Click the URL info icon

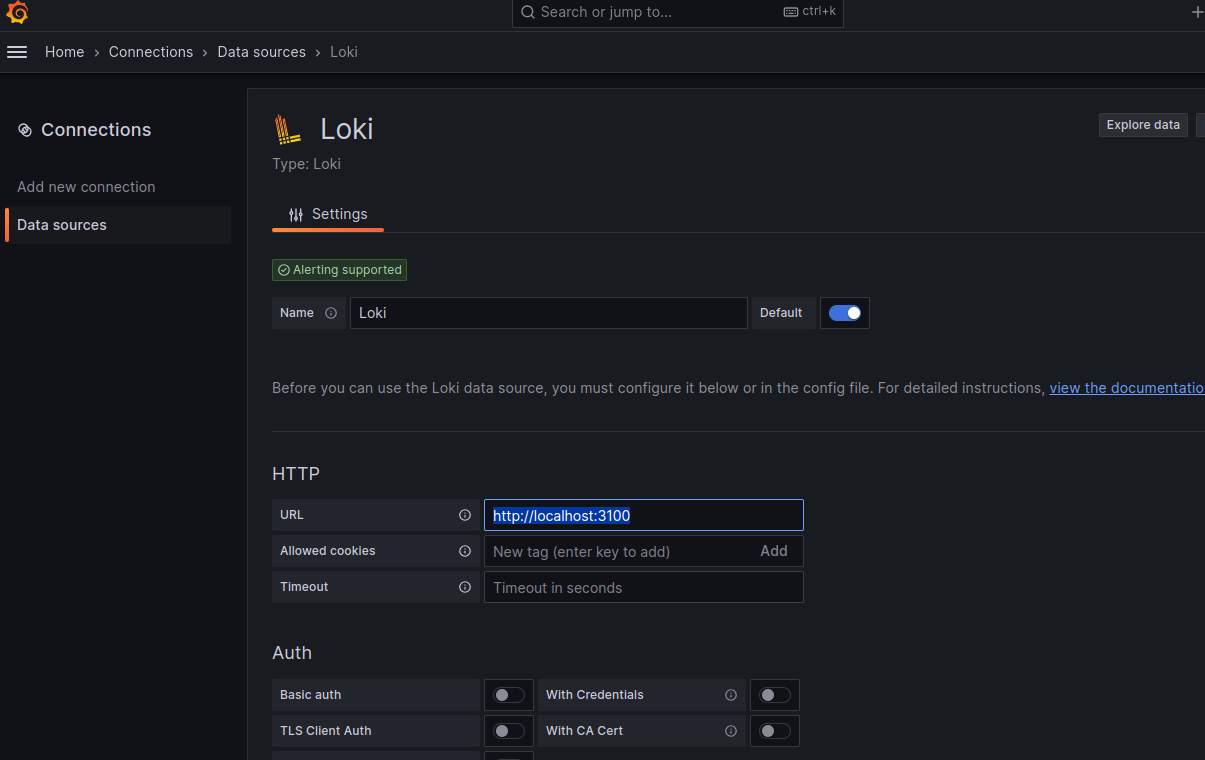pos(465,515)
